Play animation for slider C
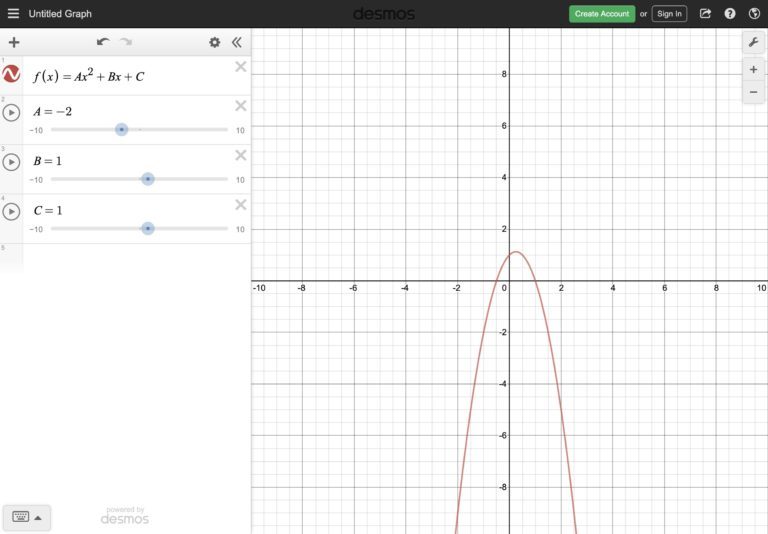 [x=11, y=212]
